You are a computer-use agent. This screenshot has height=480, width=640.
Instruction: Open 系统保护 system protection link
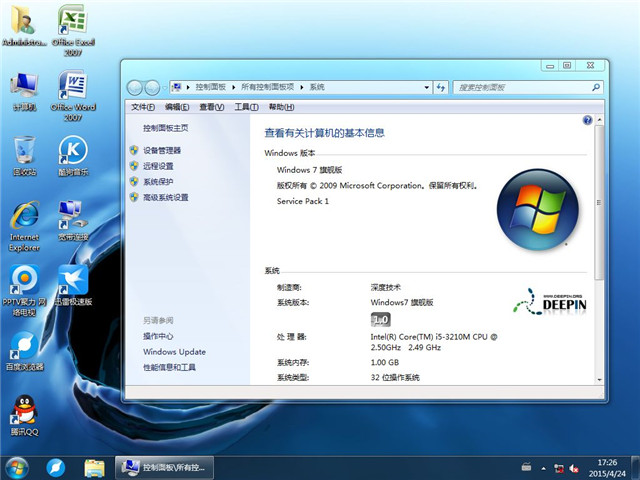pos(158,182)
